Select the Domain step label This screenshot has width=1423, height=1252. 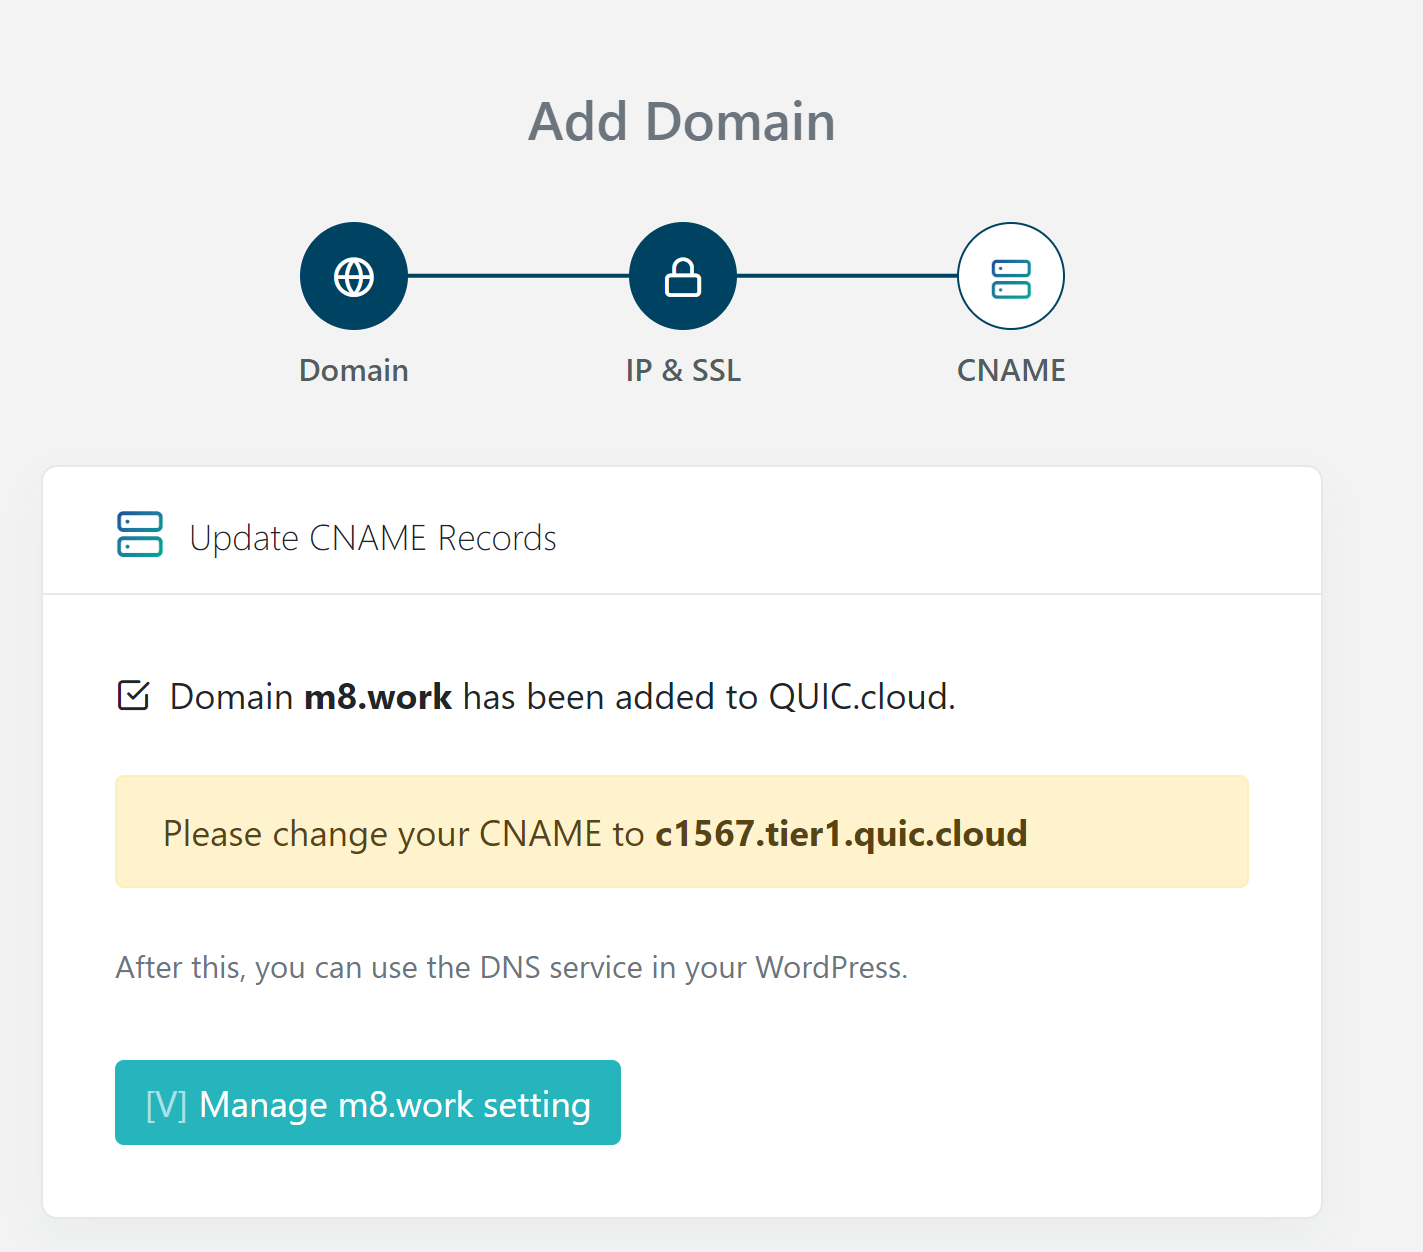354,370
